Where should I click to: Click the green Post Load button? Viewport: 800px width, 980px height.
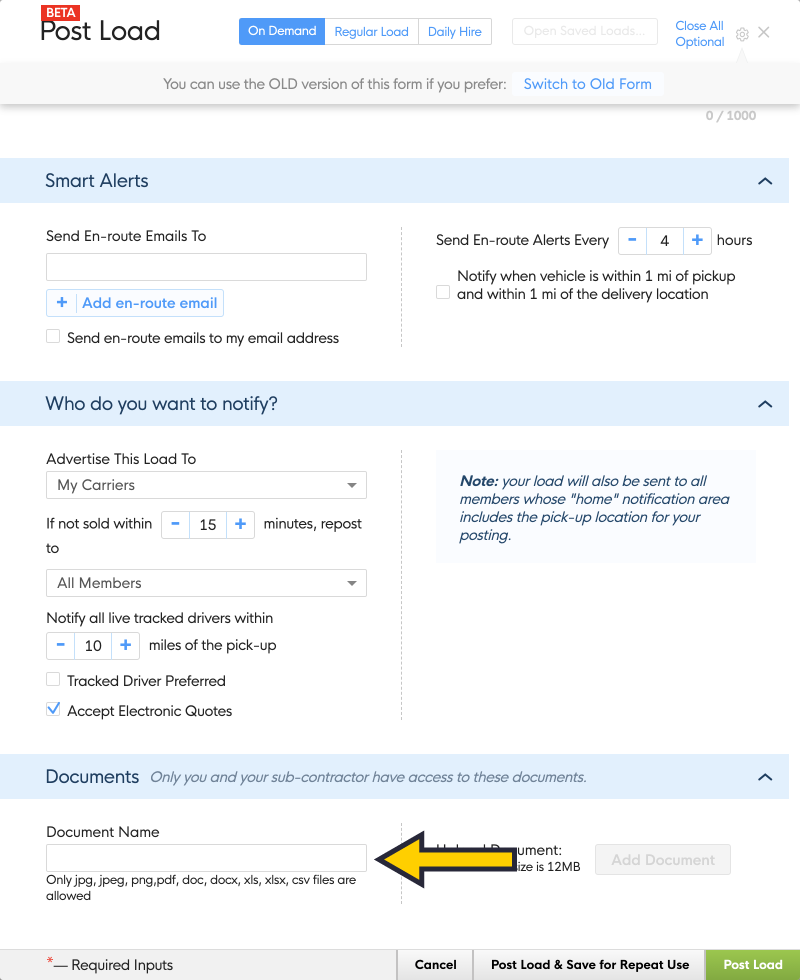752,965
